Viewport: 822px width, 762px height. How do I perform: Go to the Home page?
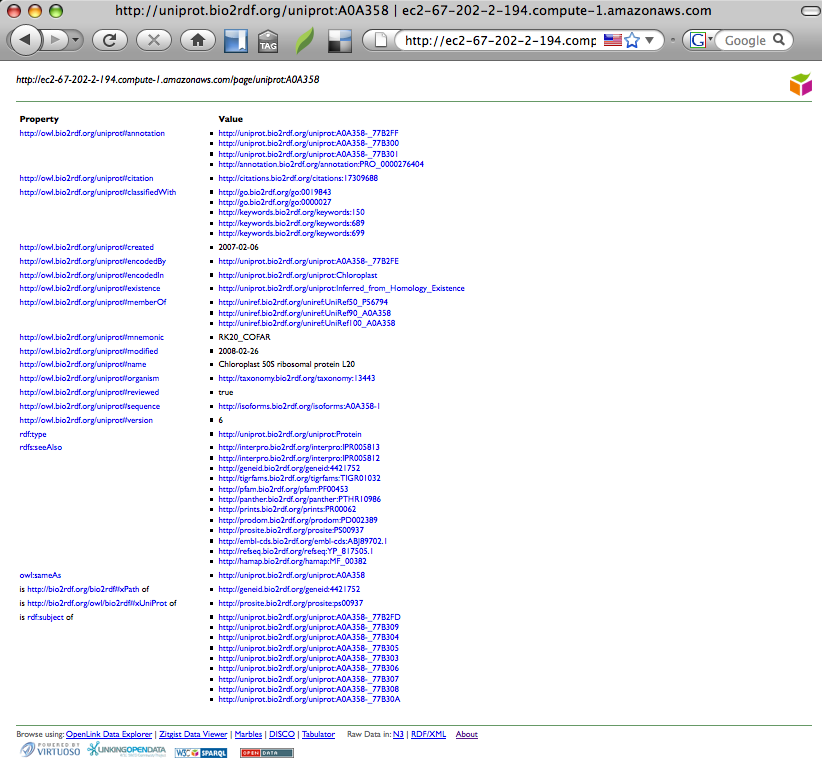click(198, 41)
